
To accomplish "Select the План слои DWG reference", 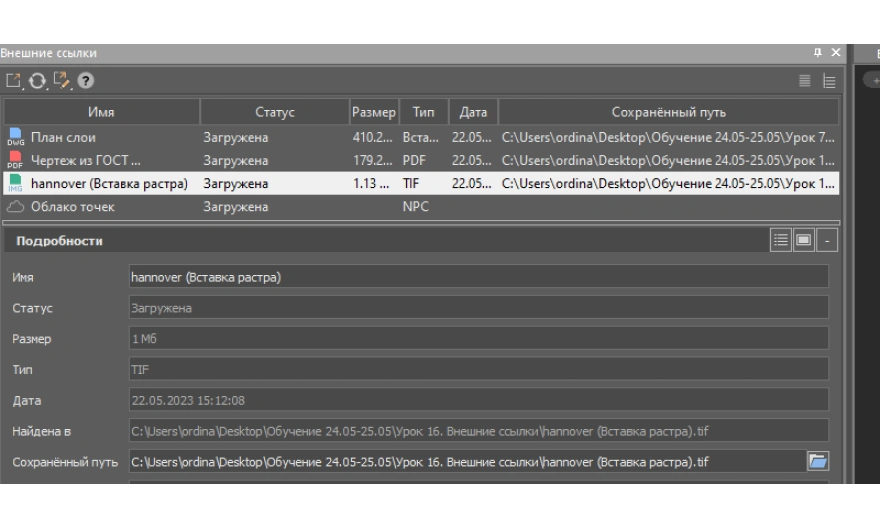I will (63, 137).
